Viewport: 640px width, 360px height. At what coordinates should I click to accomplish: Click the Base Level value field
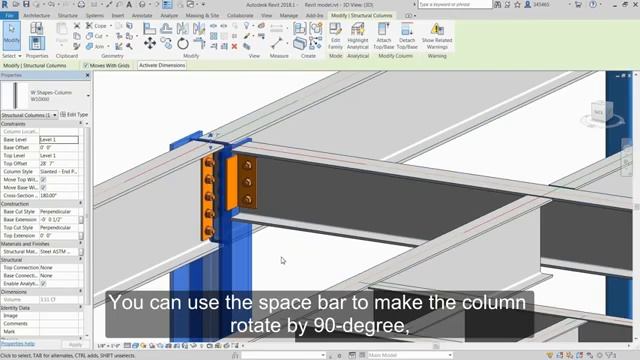click(59, 140)
